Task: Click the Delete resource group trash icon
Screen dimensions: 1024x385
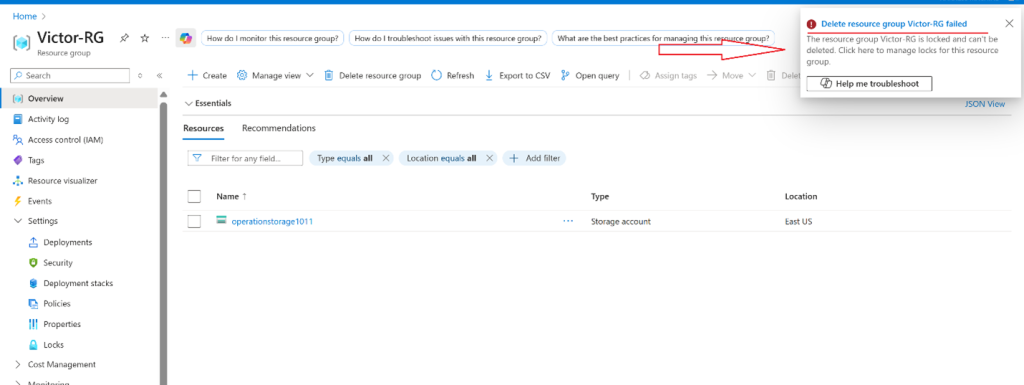Action: pos(329,76)
